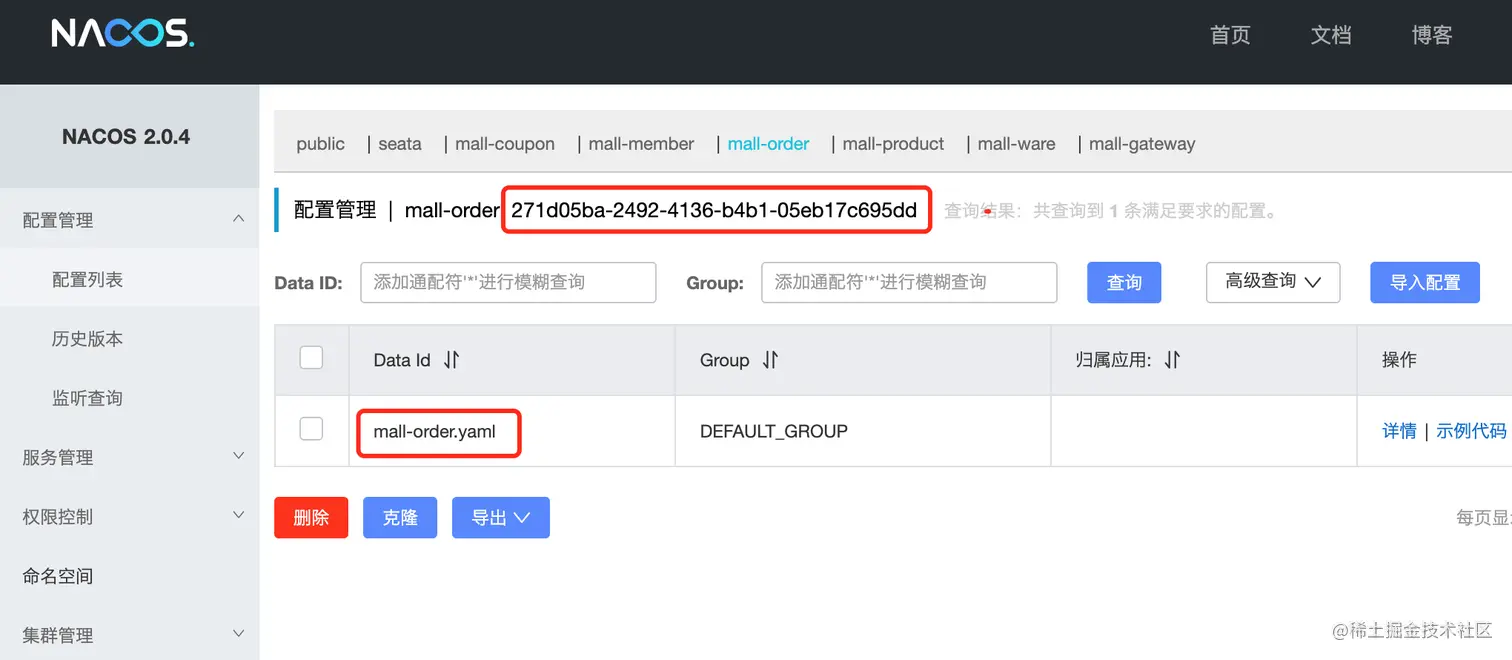Expand the 服务管理 sidebar section
Screen dimensions: 1512x660
pos(238,456)
